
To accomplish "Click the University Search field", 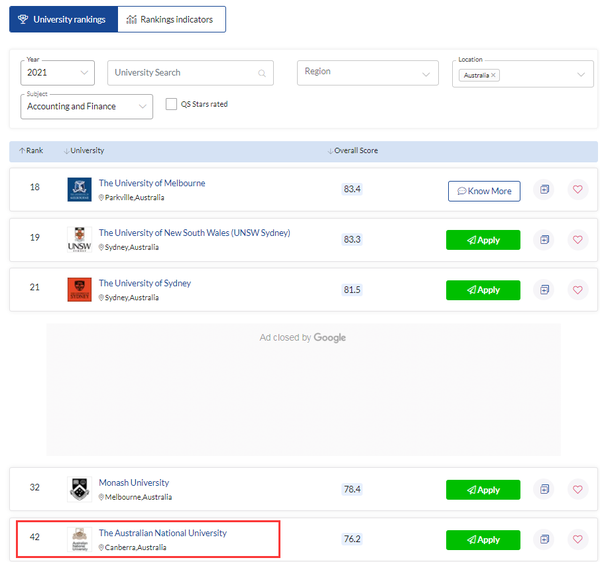I will pos(190,73).
